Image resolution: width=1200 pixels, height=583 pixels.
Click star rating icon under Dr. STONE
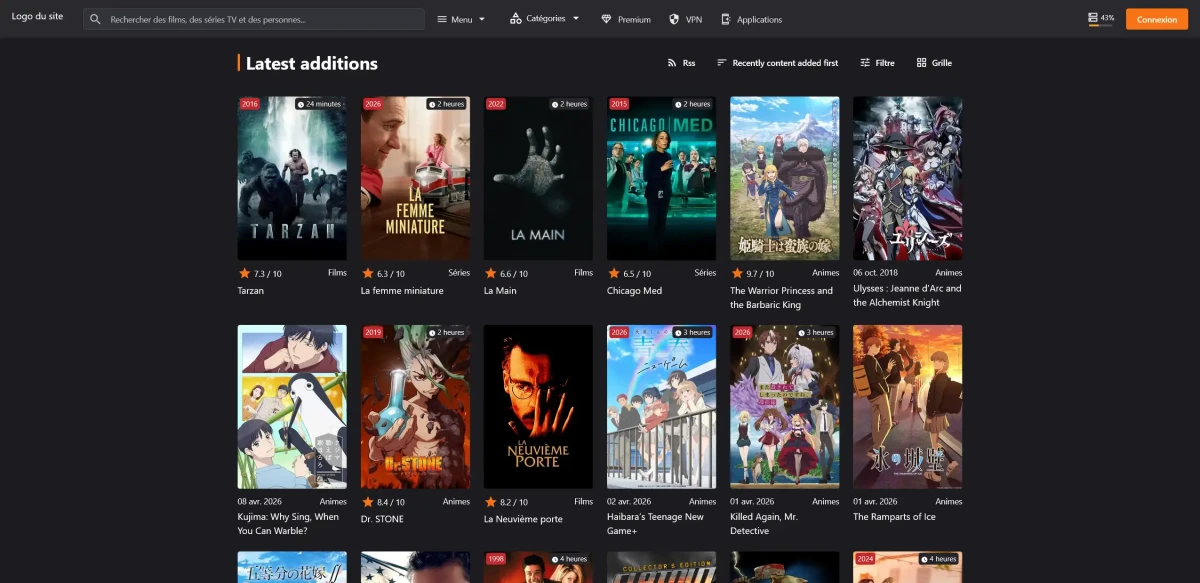tap(367, 501)
